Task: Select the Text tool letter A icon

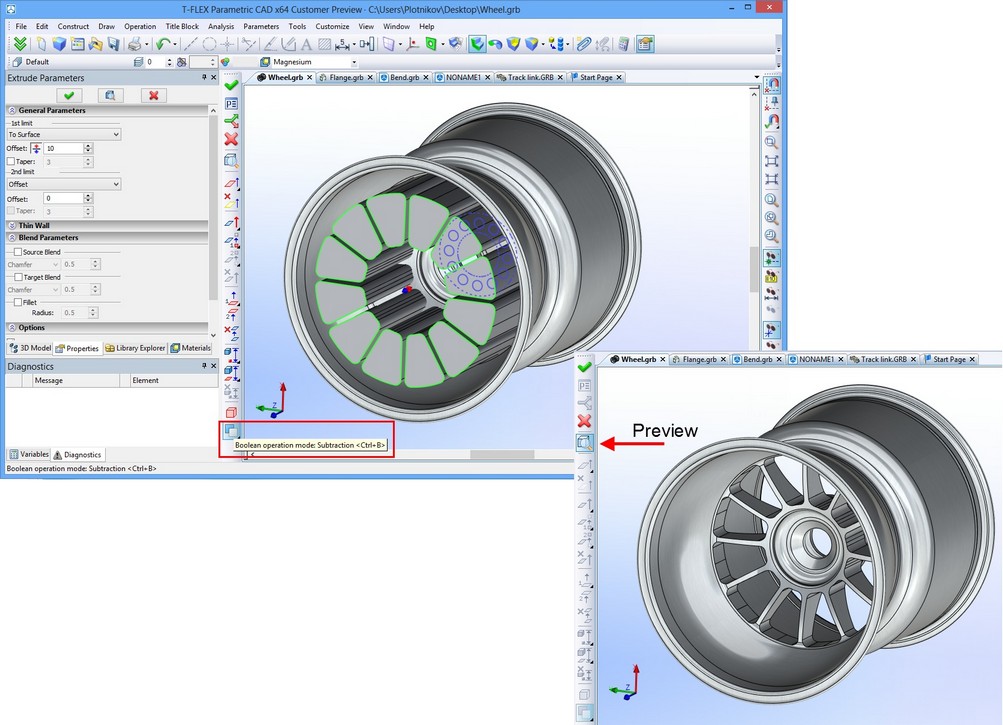Action: [305, 44]
